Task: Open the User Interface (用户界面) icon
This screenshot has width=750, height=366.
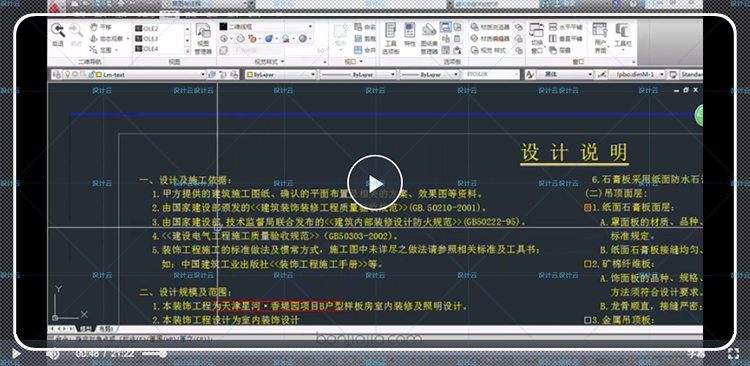Action: (600, 38)
